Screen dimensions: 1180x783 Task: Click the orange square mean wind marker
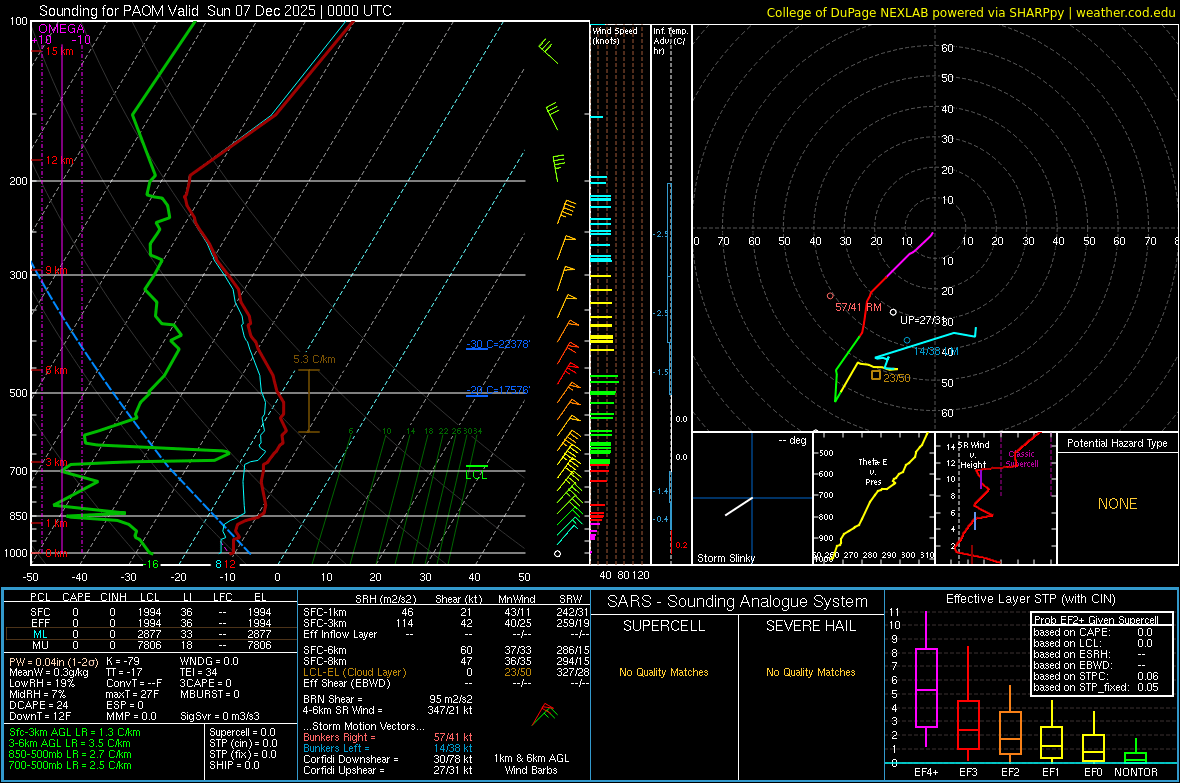[x=876, y=375]
